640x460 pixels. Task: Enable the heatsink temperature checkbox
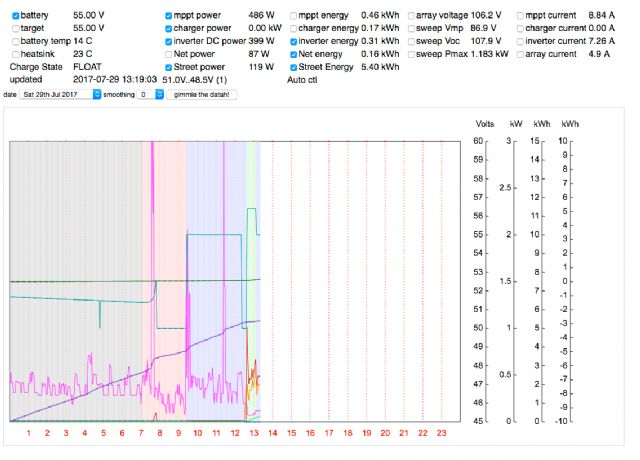pyautogui.click(x=15, y=54)
